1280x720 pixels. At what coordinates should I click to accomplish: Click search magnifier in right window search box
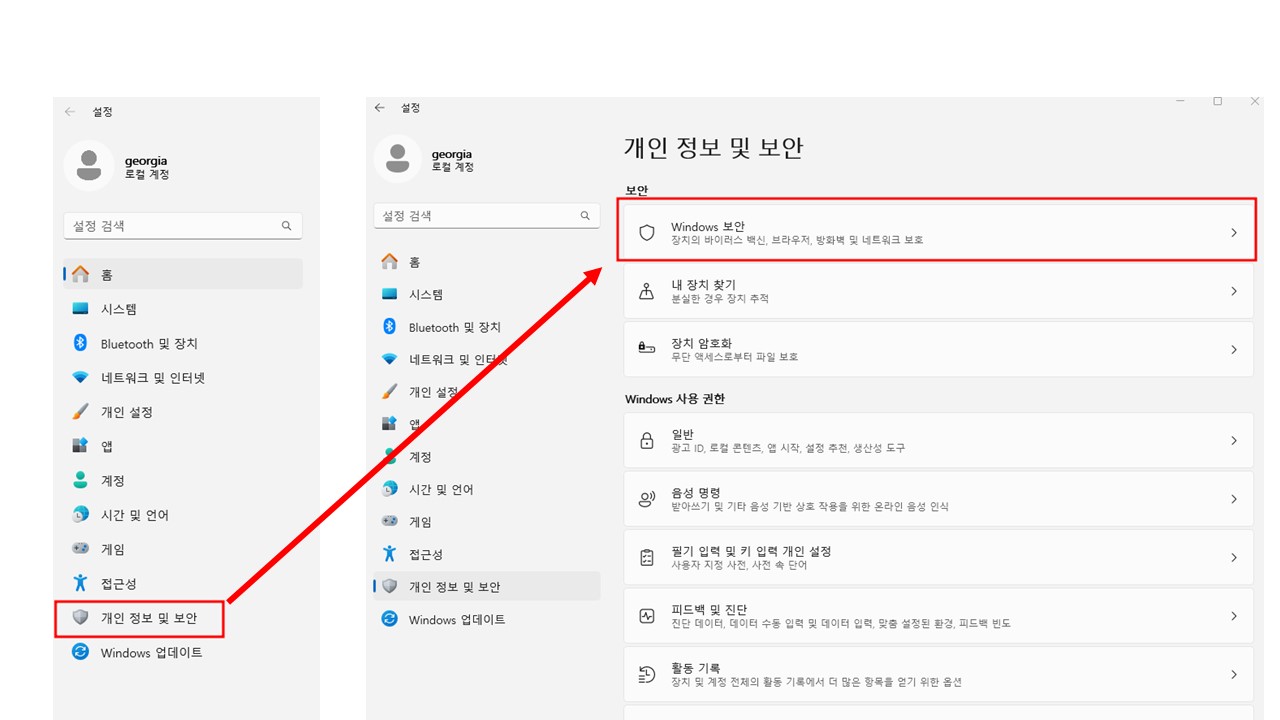[585, 216]
